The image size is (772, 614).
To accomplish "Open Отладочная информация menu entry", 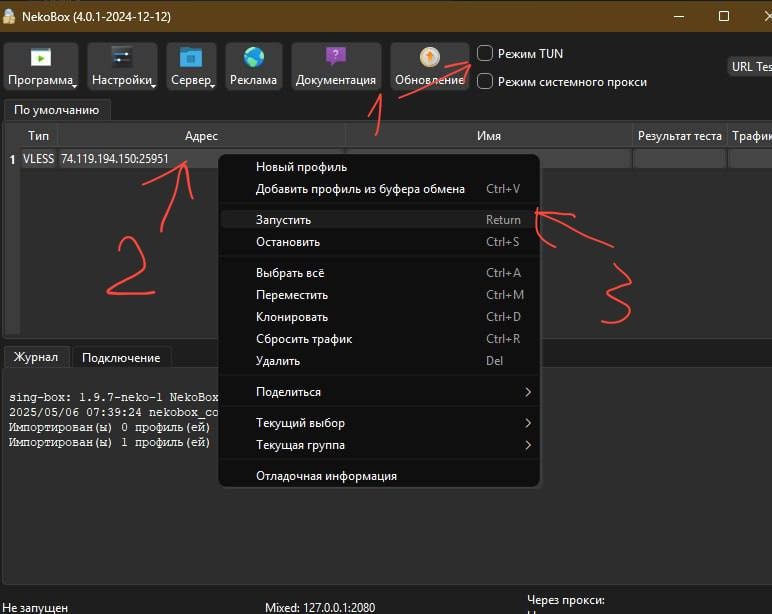I will (379, 476).
